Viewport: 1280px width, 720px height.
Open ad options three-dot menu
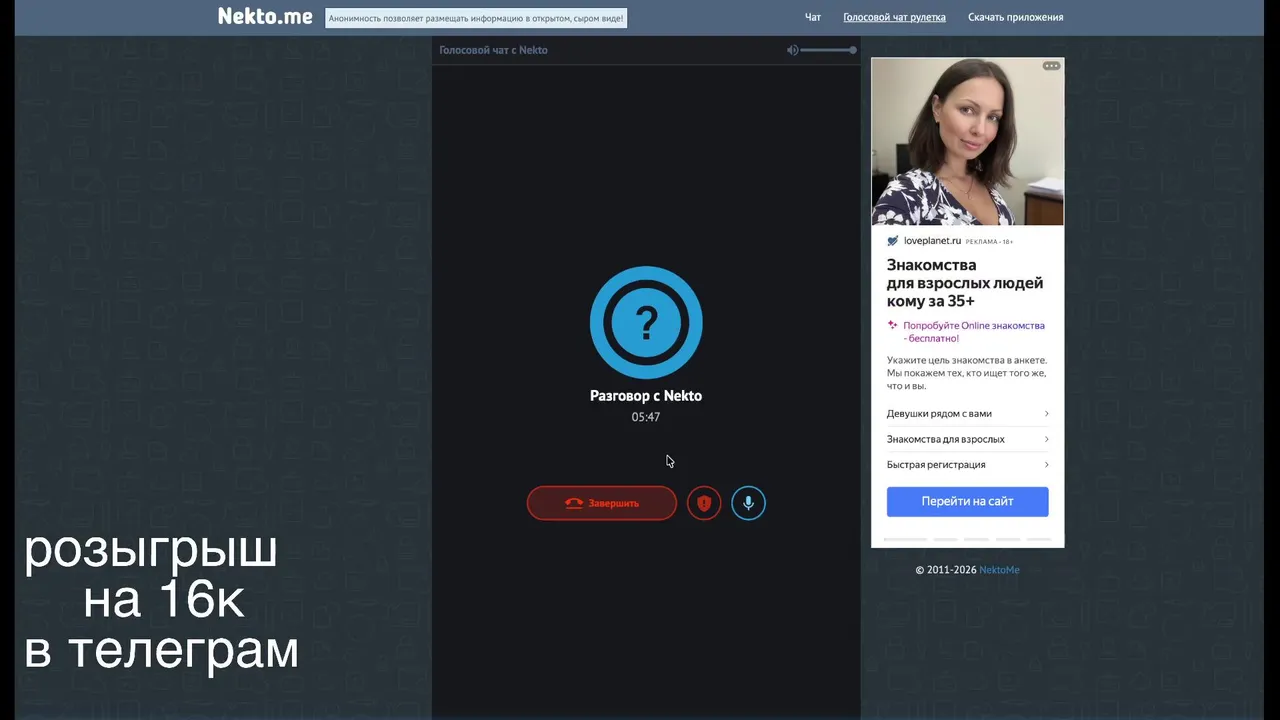pyautogui.click(x=1051, y=66)
